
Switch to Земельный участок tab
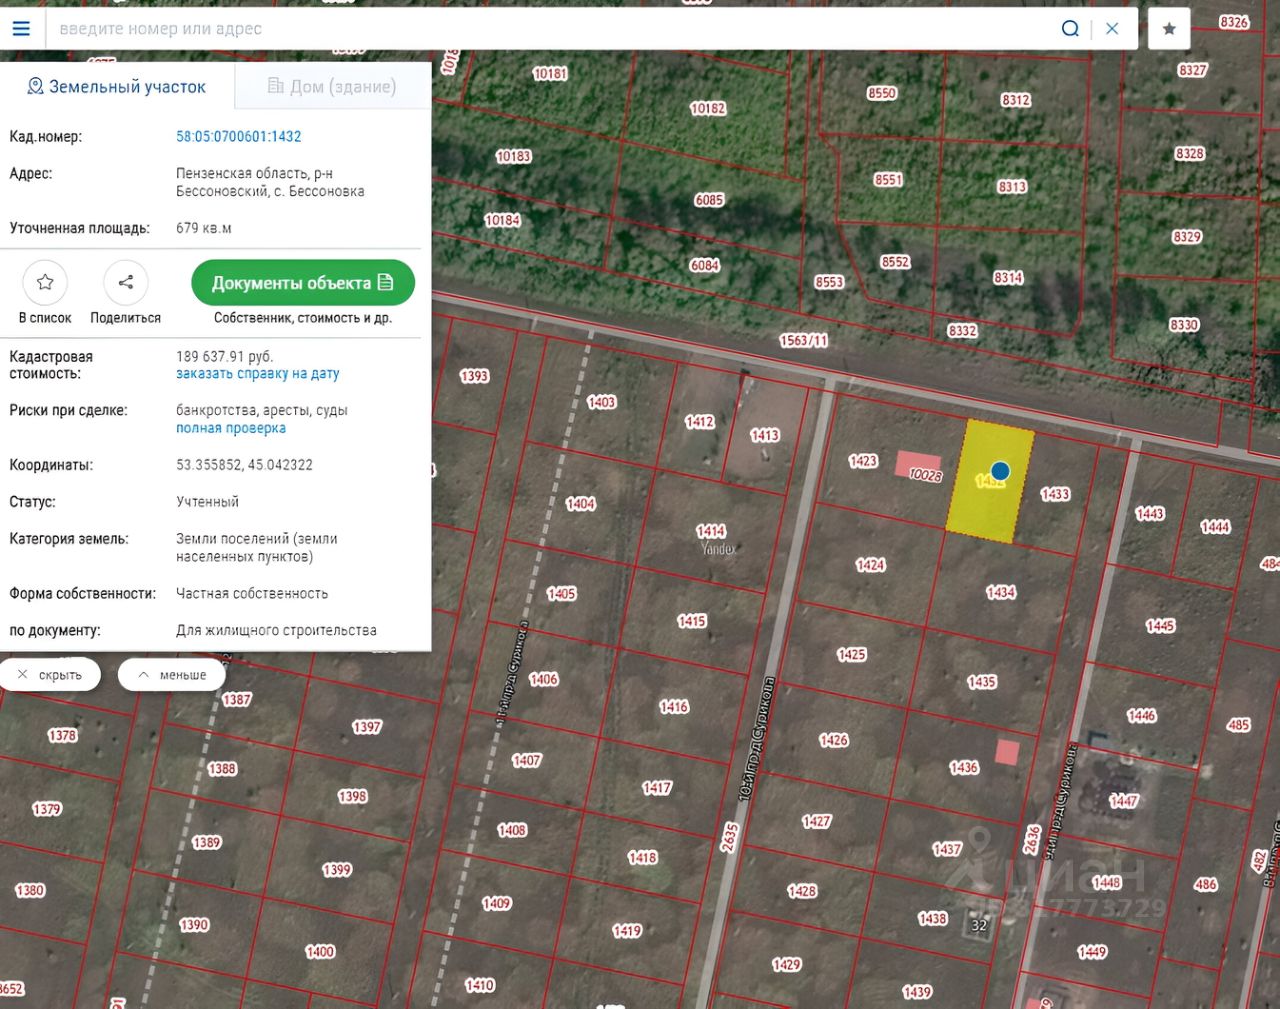point(117,87)
